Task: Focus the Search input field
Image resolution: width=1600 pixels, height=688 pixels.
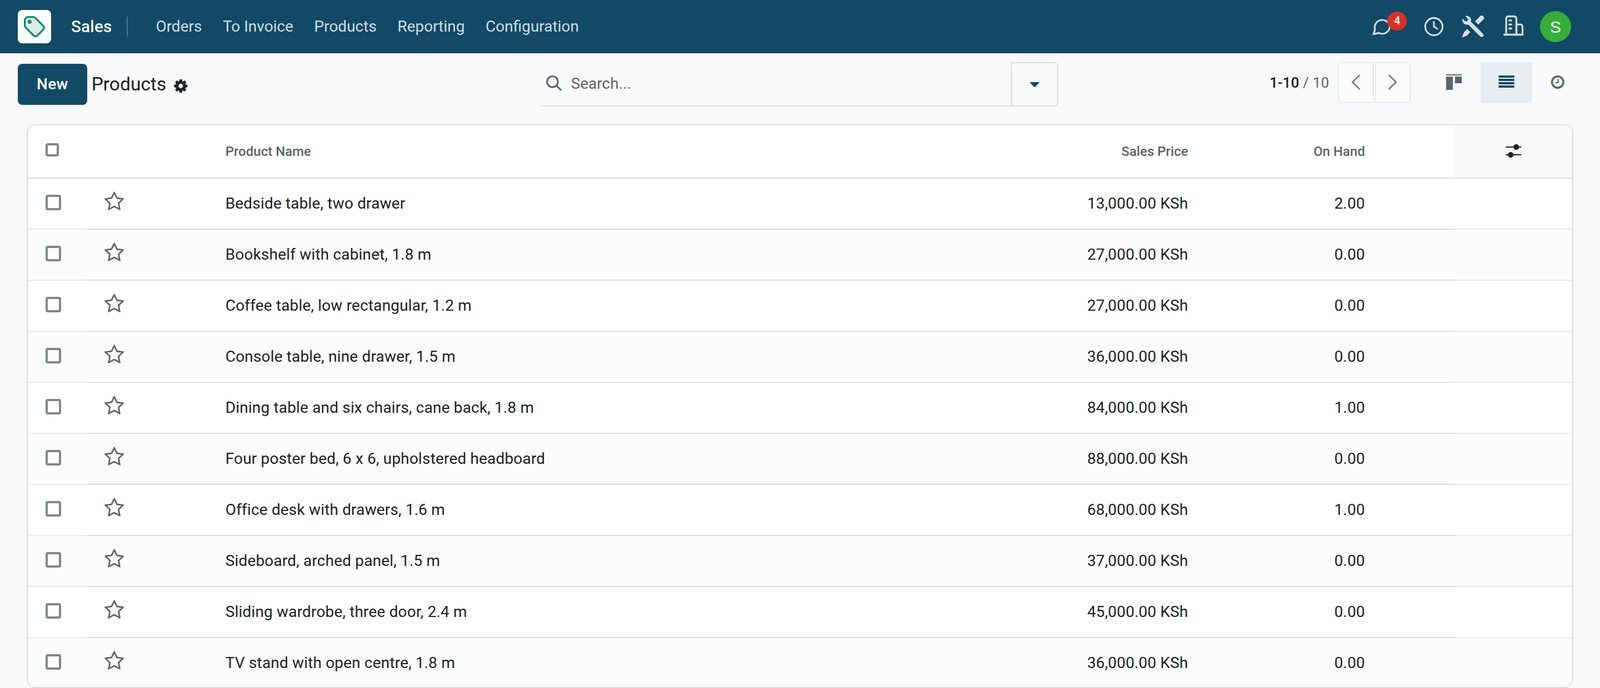Action: pos(785,84)
